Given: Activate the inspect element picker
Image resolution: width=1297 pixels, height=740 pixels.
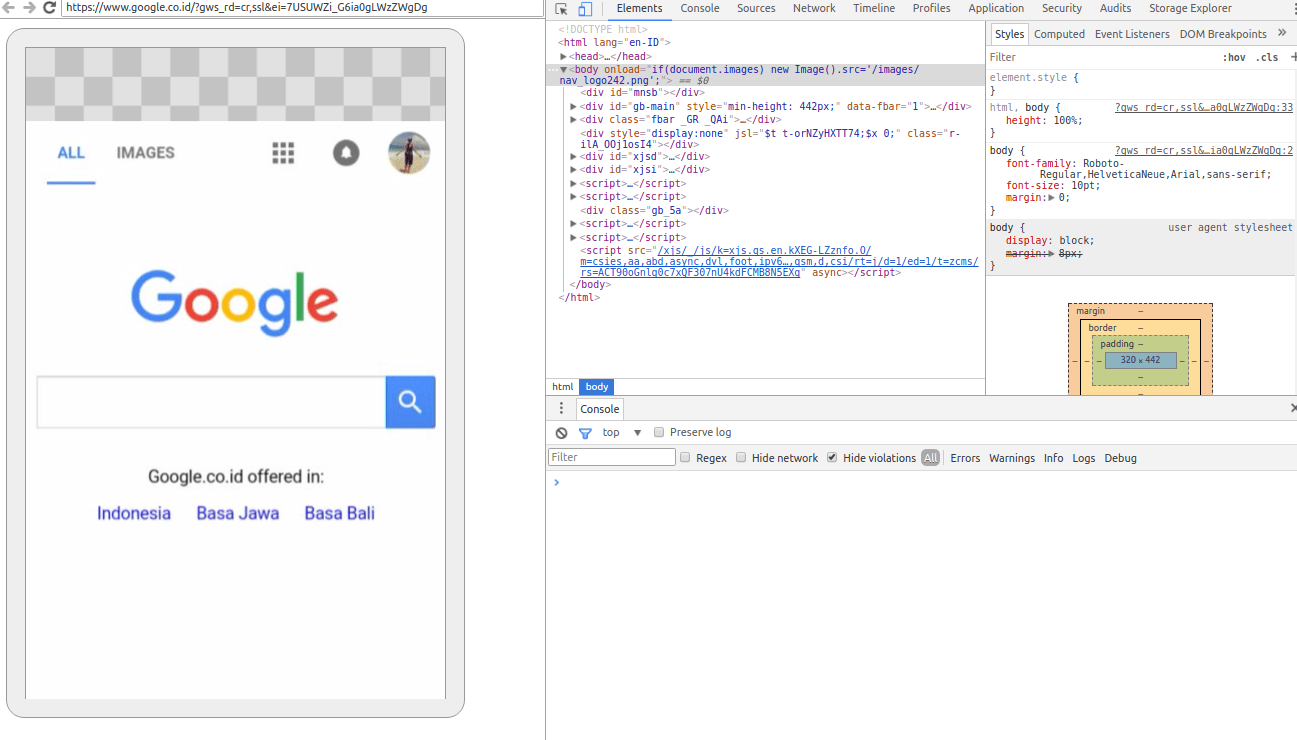Looking at the screenshot, I should (x=562, y=9).
